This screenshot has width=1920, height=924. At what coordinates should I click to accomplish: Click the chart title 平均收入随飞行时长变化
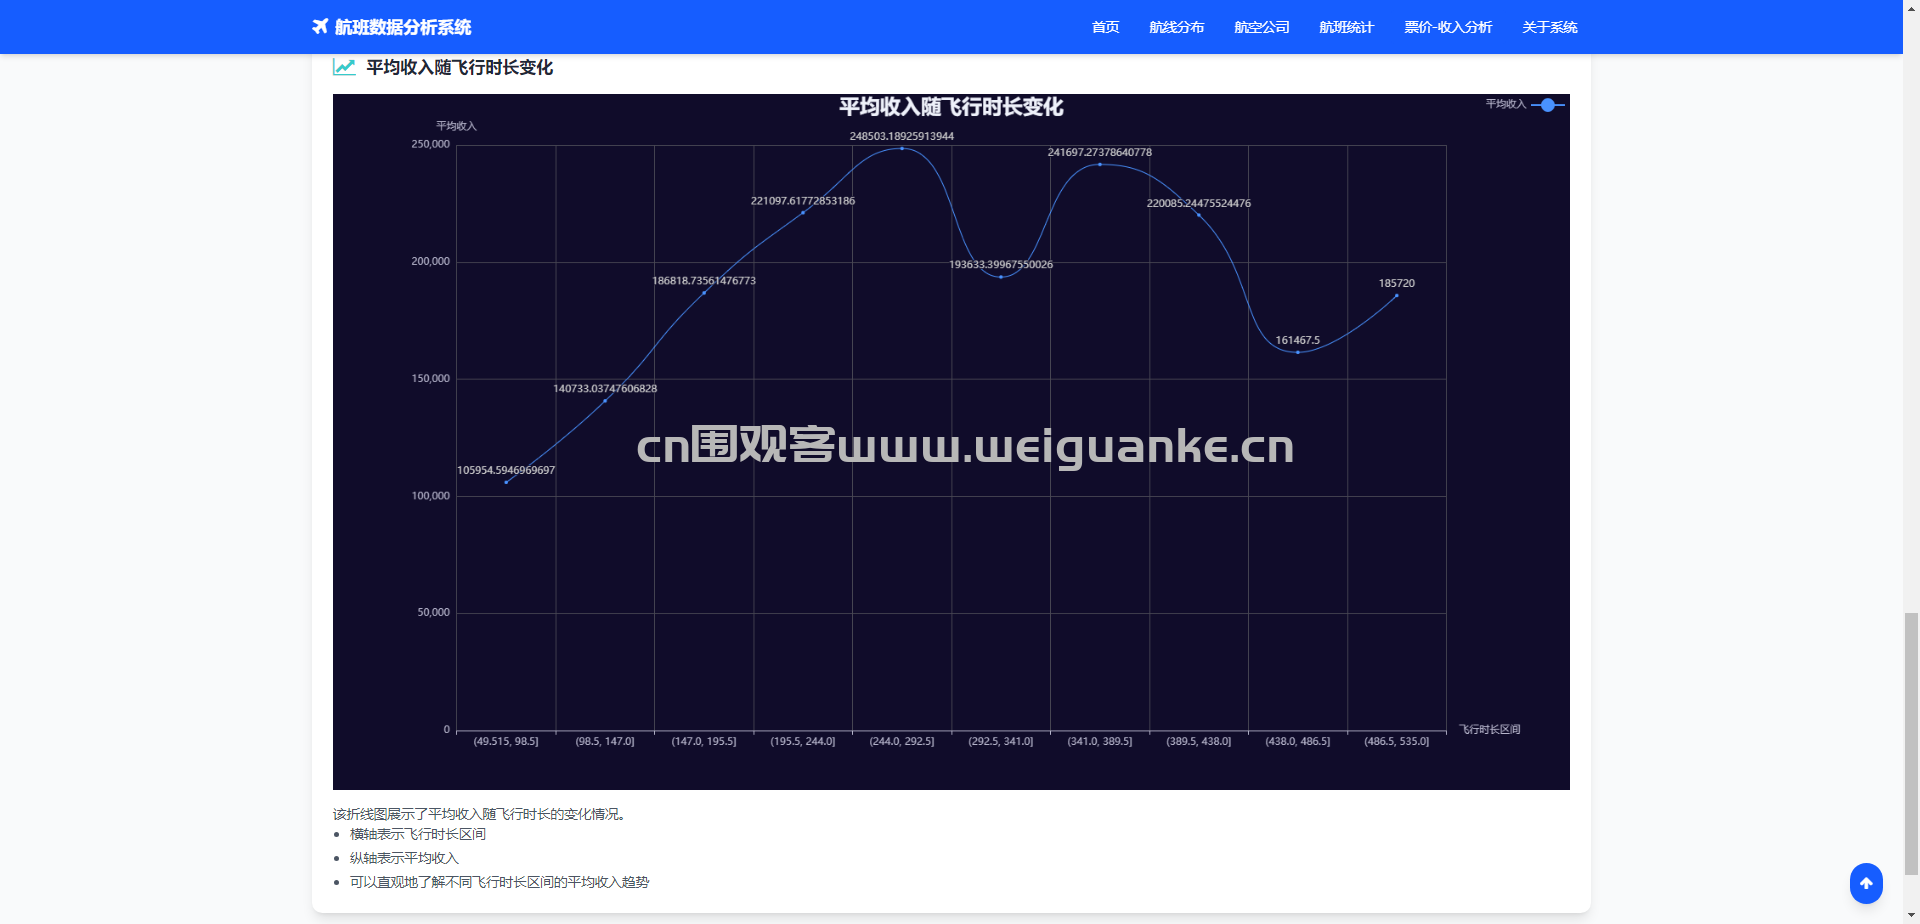[950, 107]
